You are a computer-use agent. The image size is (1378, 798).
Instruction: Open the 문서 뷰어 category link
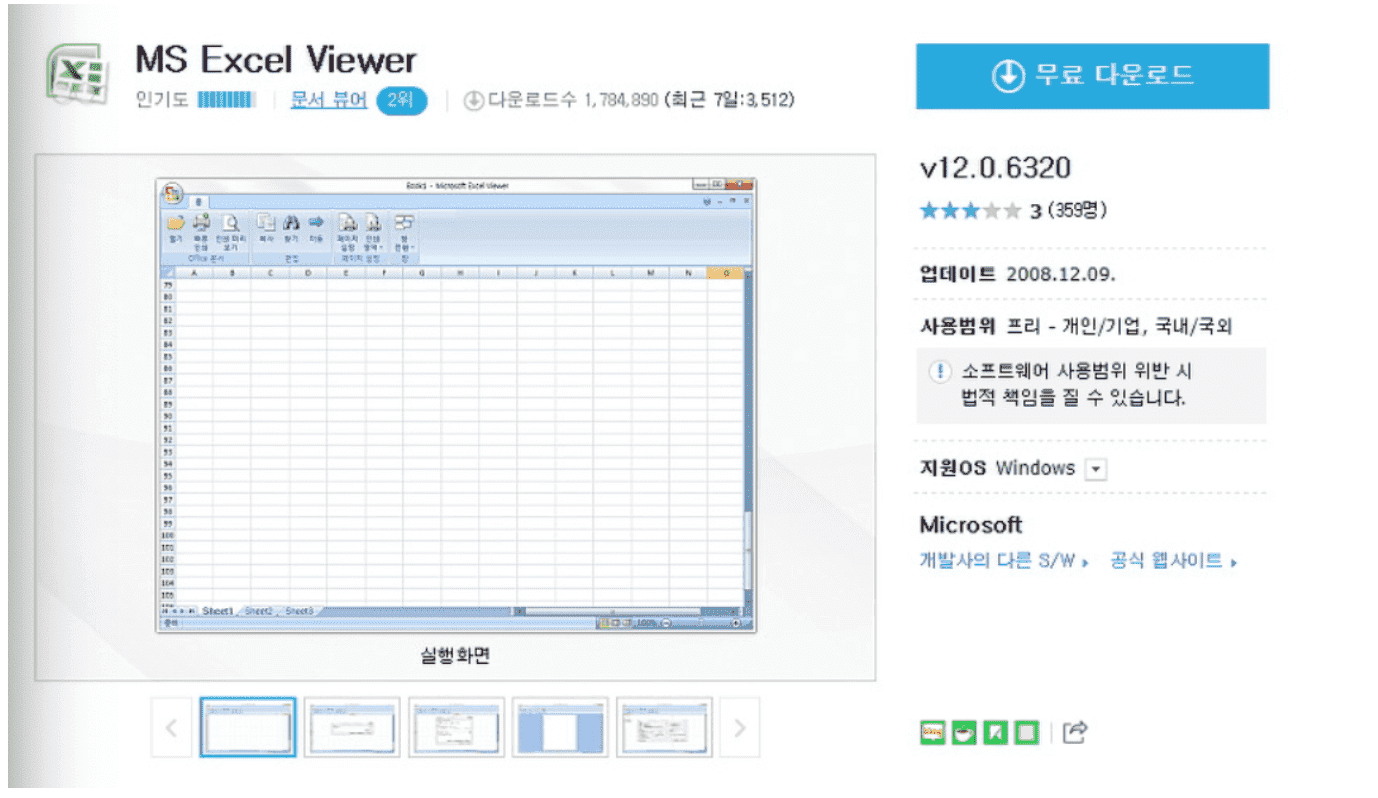[328, 100]
